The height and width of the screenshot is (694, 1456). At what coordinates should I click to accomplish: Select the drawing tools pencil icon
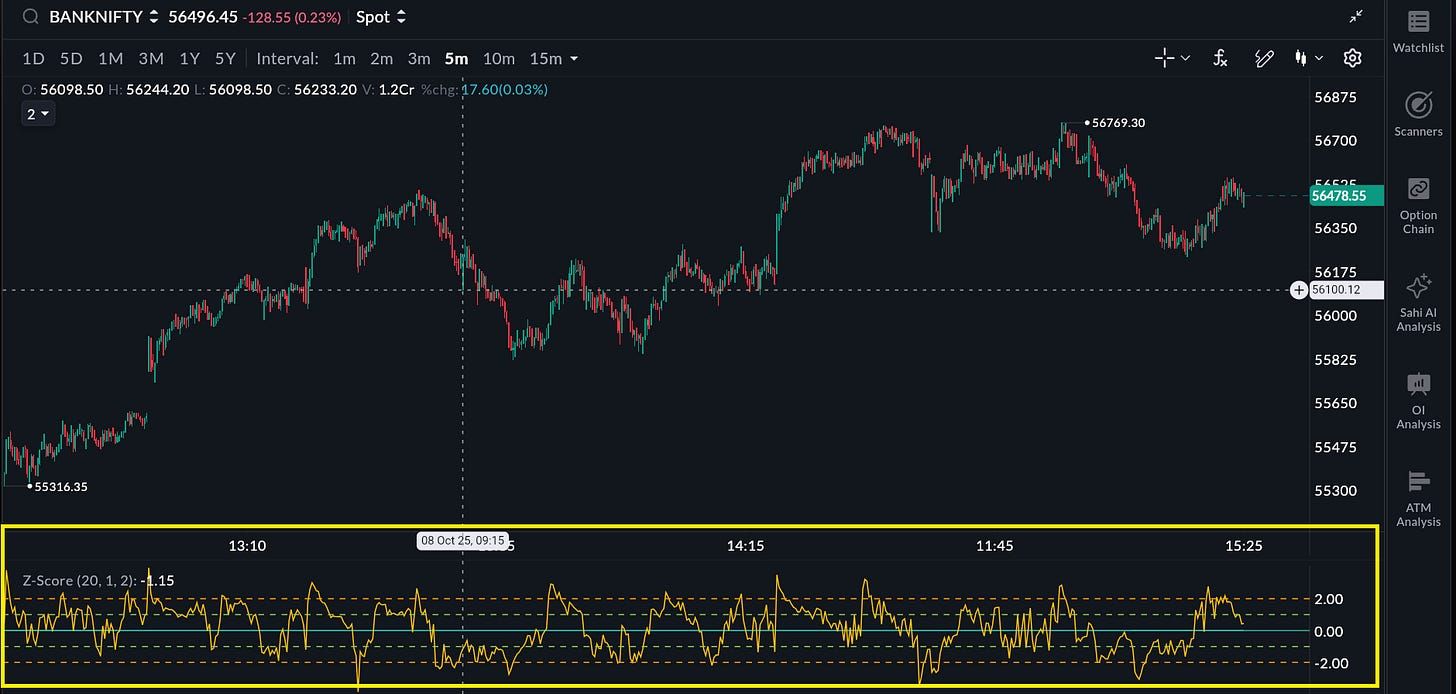1264,58
